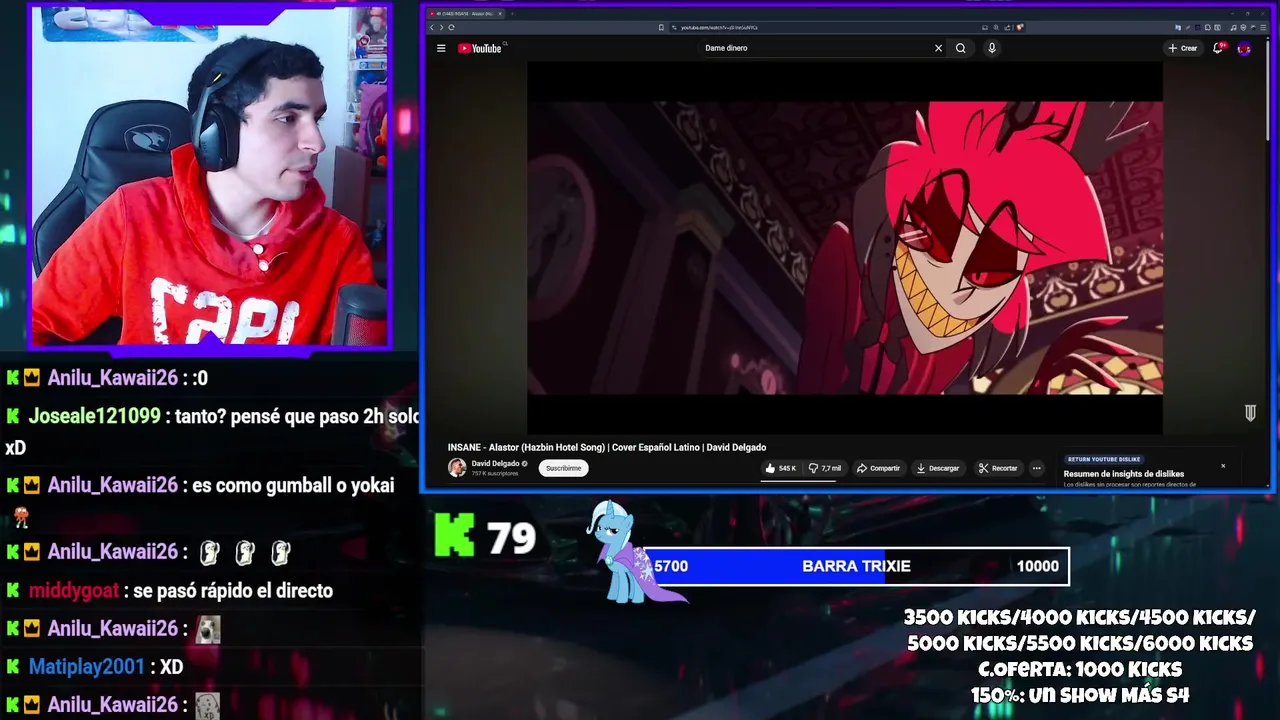Click the YouTube search magnifier button

tap(961, 48)
